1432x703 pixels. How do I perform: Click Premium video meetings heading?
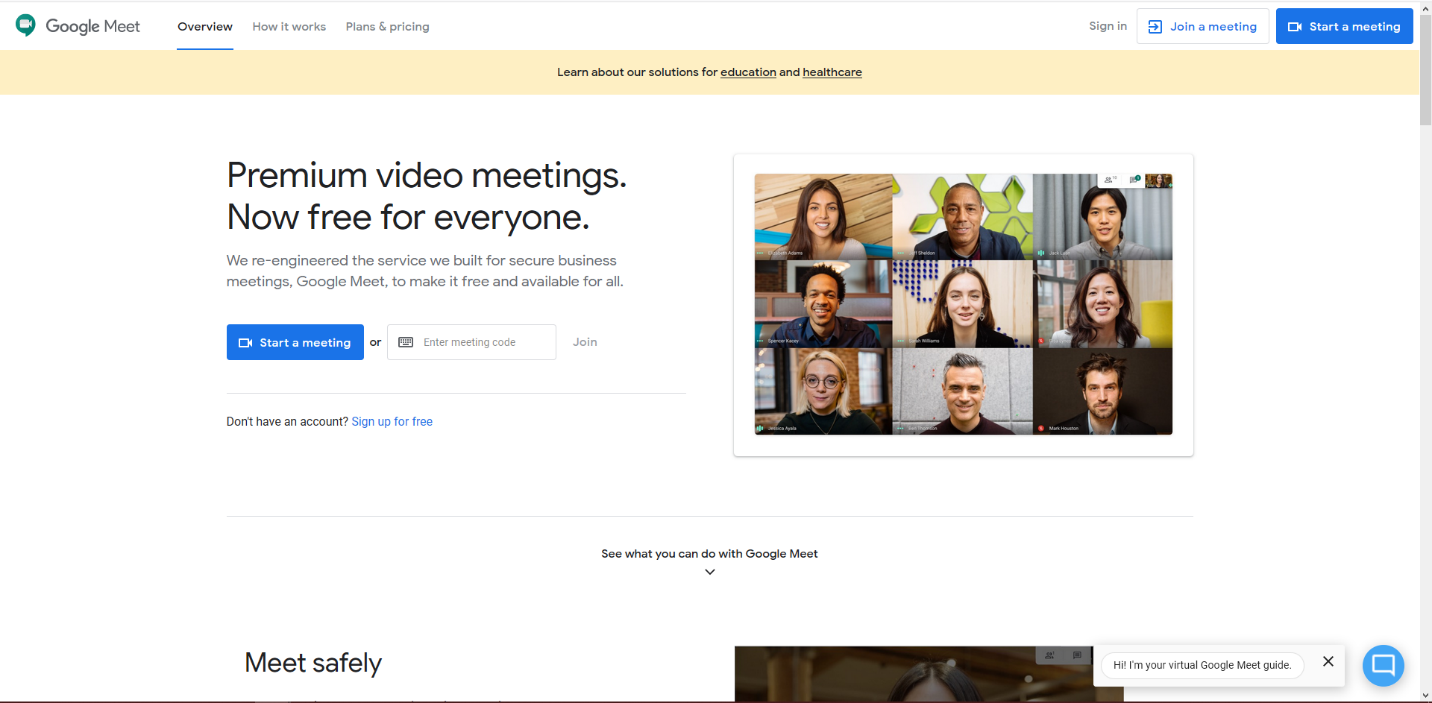pos(427,196)
